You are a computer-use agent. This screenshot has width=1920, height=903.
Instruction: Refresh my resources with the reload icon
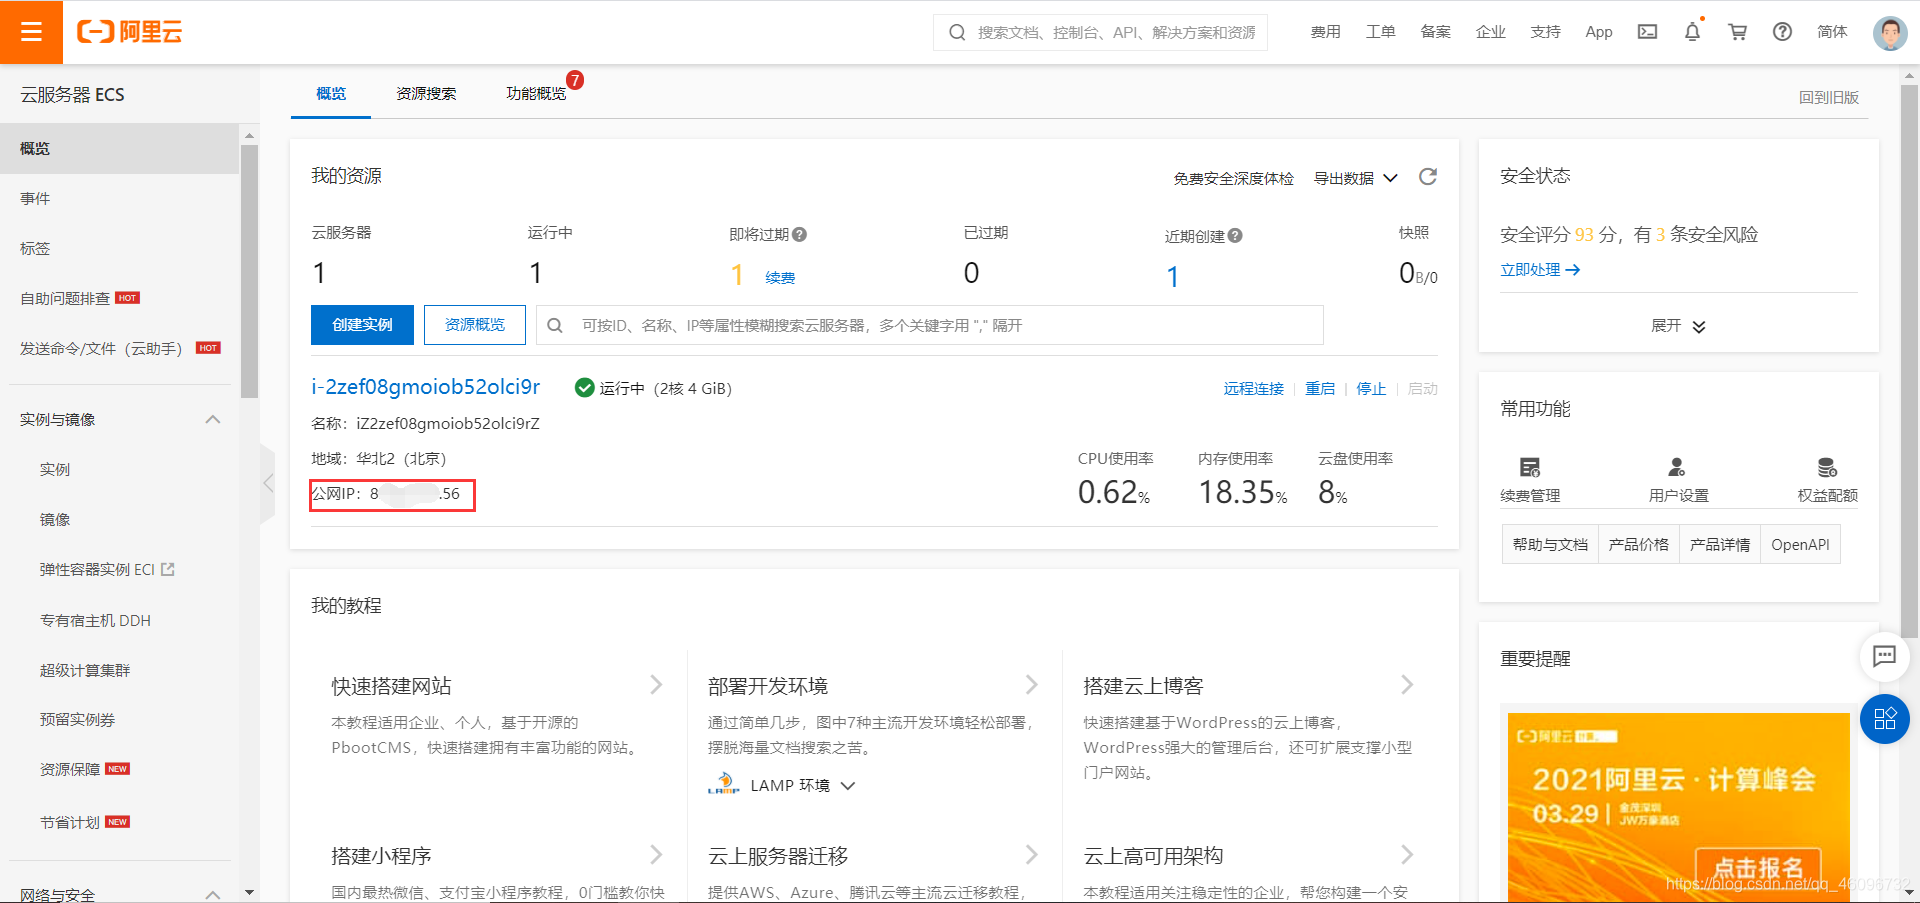[1428, 177]
